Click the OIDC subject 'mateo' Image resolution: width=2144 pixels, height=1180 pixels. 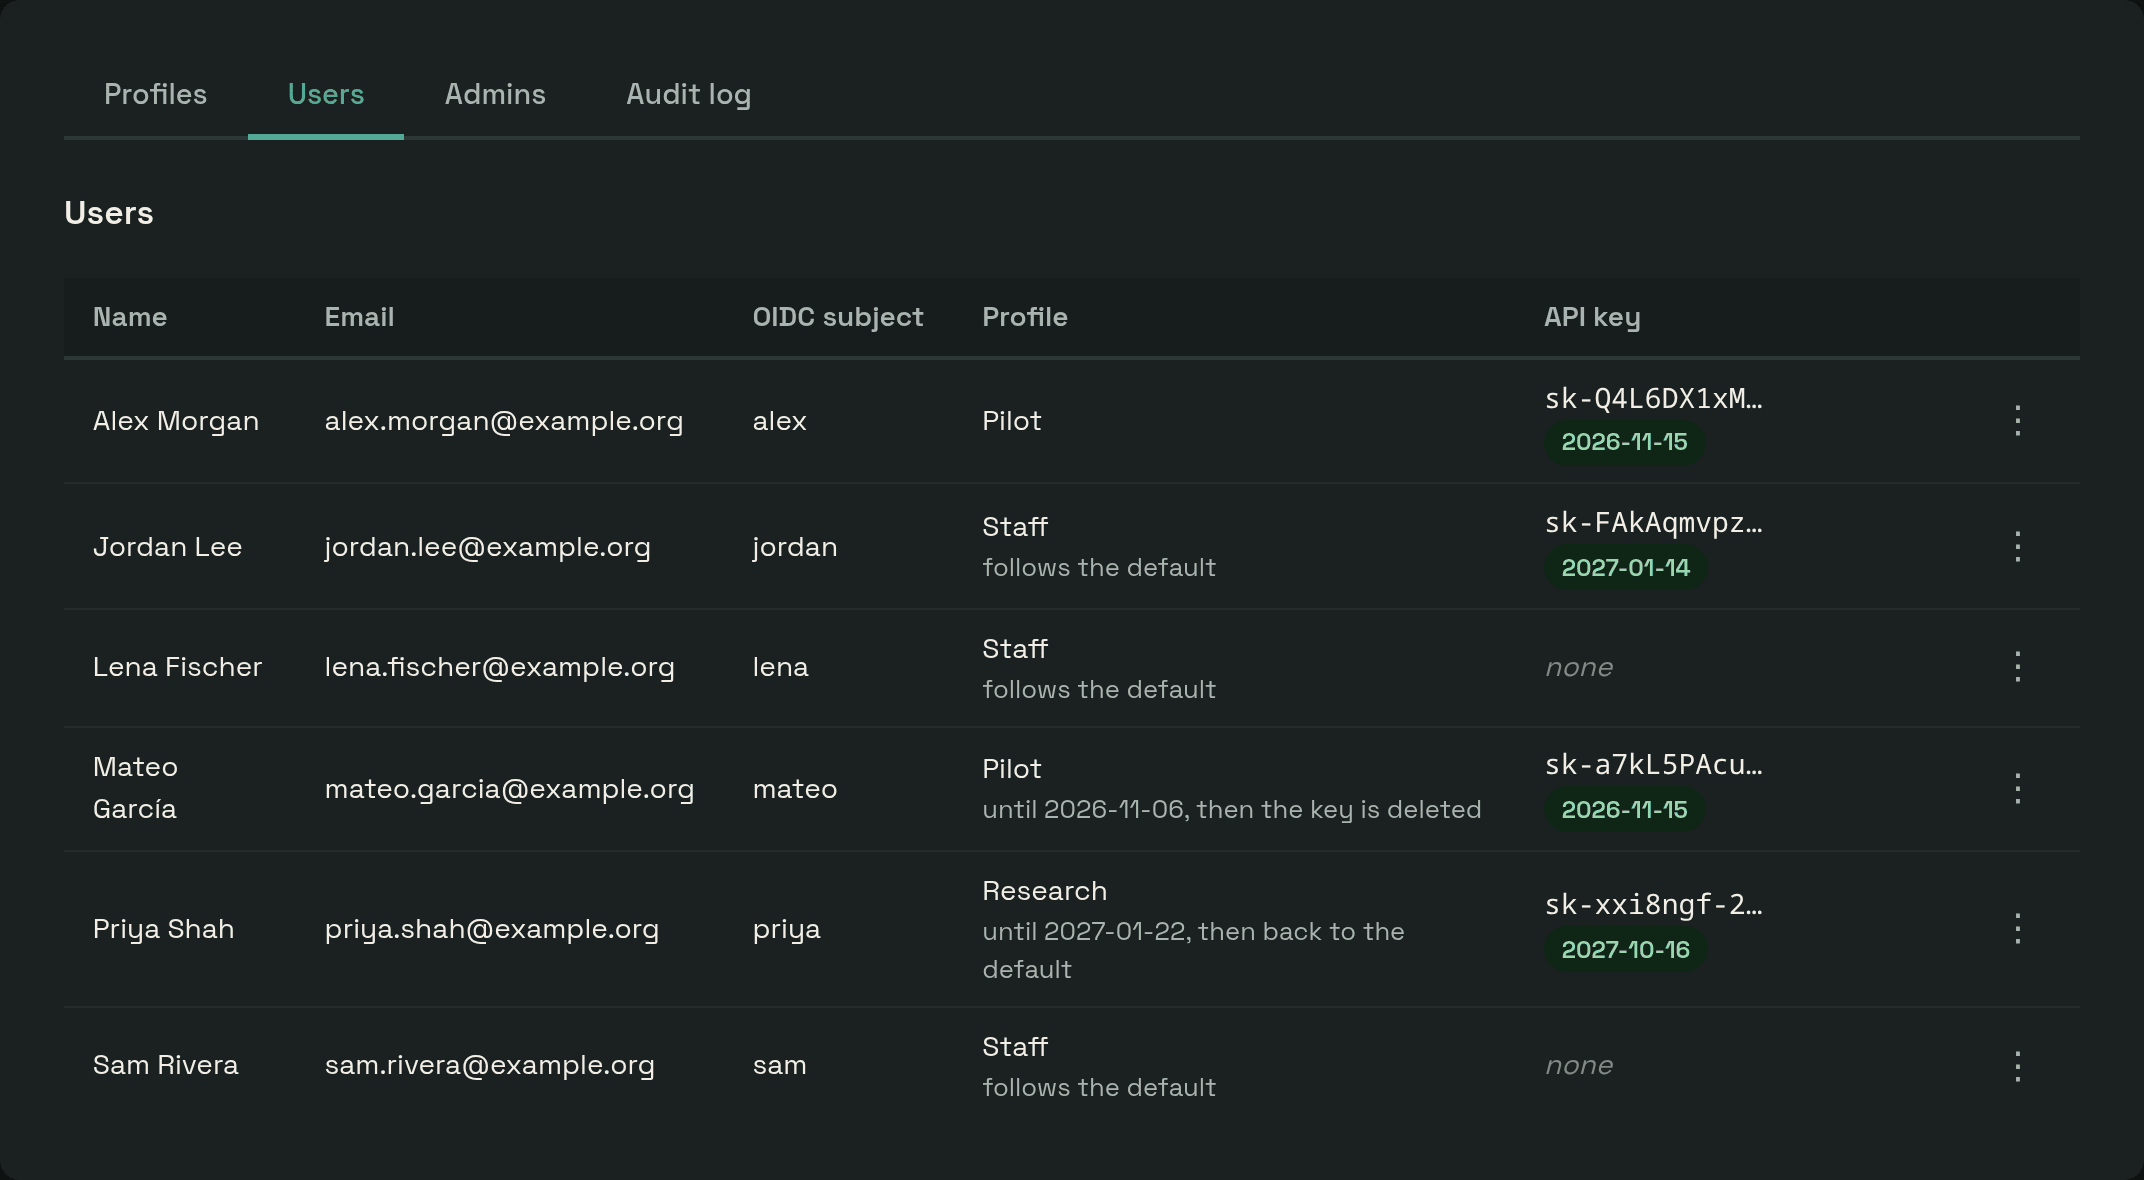coord(795,789)
